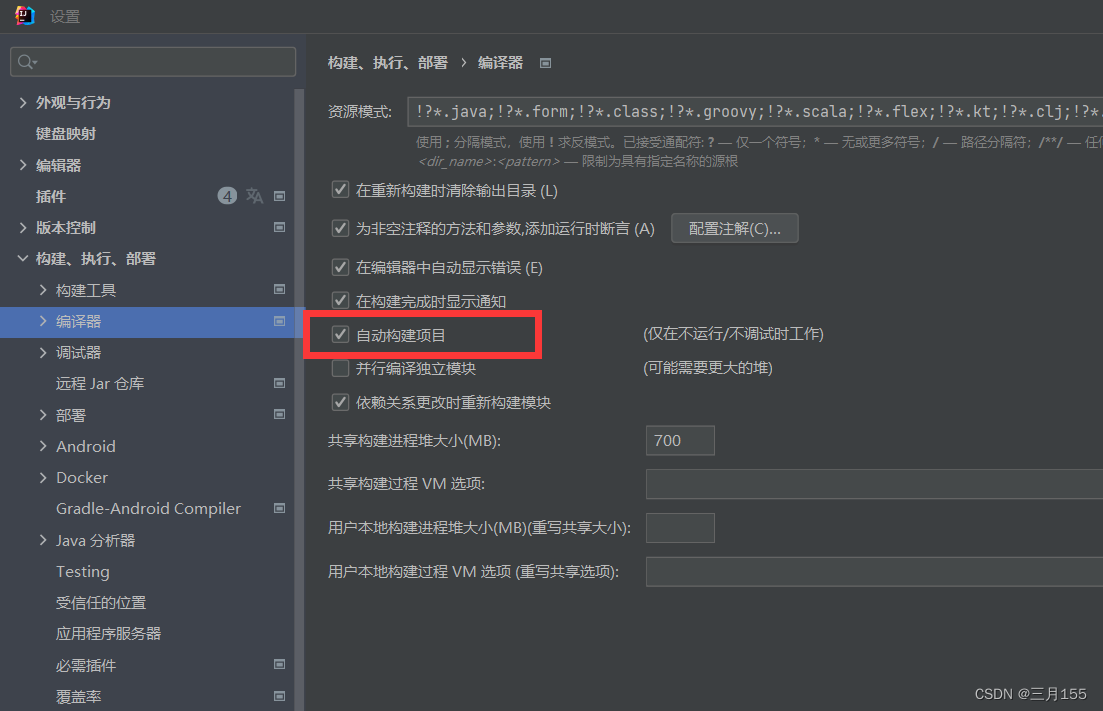Enable 并行编译独立模块
This screenshot has height=711, width=1103.
pyautogui.click(x=340, y=368)
